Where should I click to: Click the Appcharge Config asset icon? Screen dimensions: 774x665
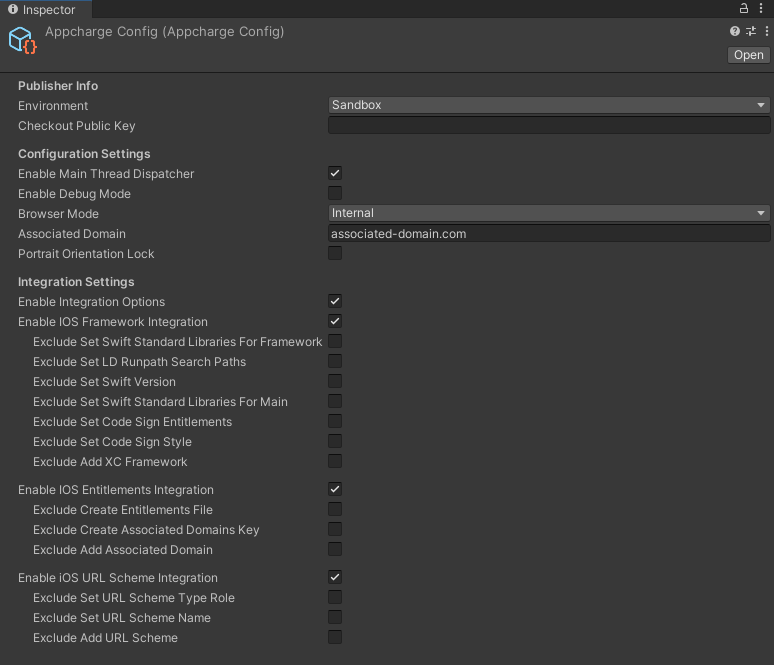pos(22,40)
